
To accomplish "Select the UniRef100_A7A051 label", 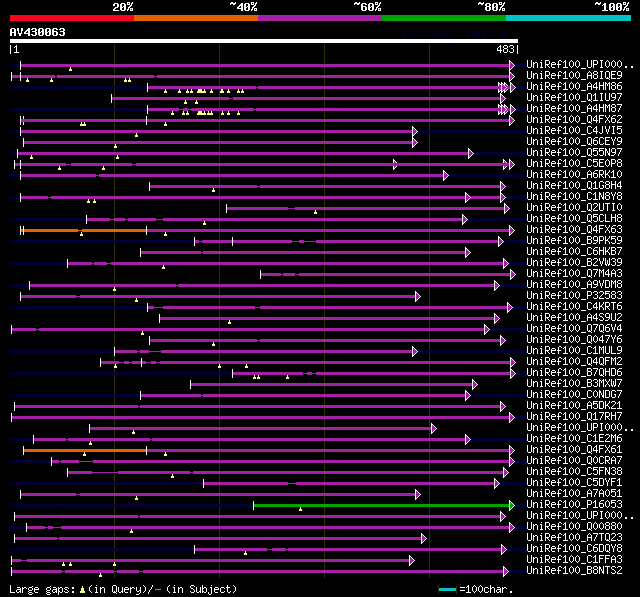I will tap(574, 494).
